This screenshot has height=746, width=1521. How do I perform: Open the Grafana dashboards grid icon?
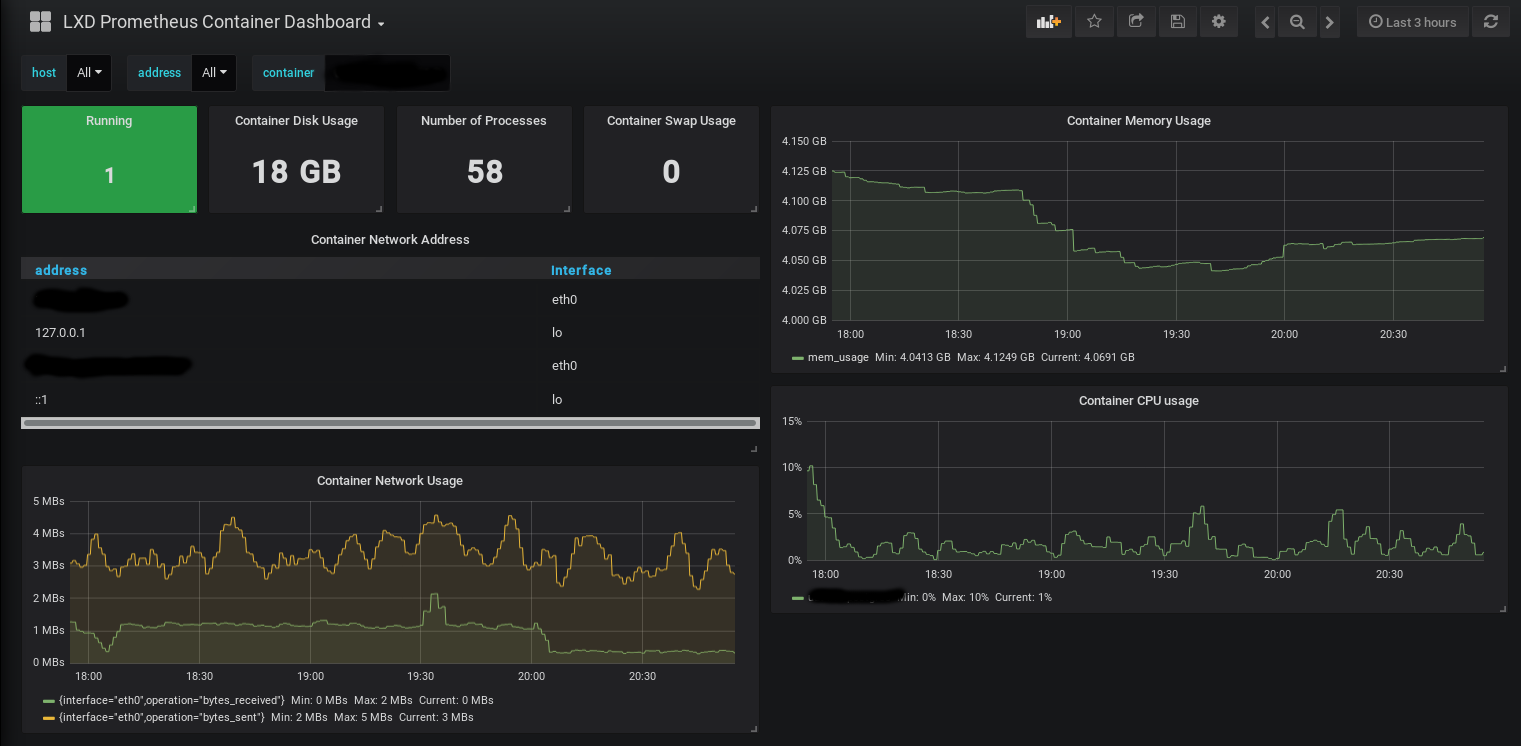(40, 22)
